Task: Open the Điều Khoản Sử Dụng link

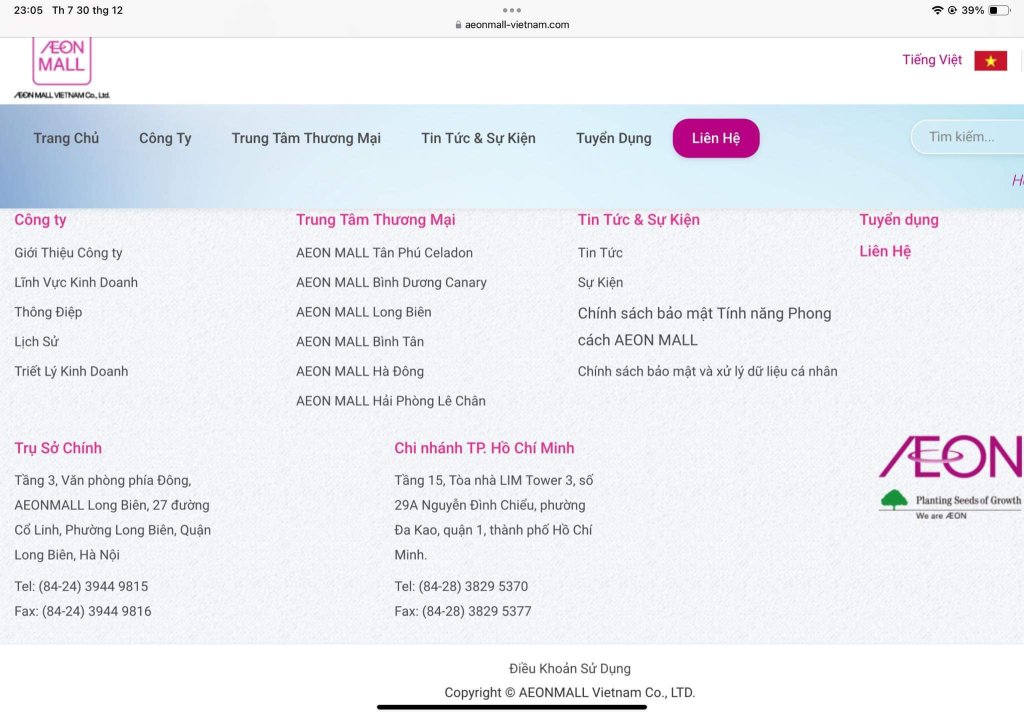Action: pyautogui.click(x=570, y=669)
